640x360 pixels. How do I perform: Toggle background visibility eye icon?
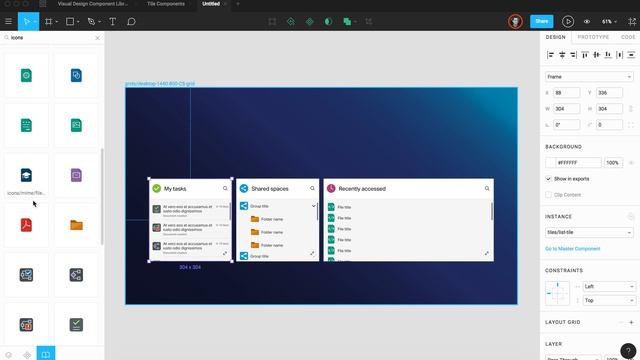[x=631, y=162]
